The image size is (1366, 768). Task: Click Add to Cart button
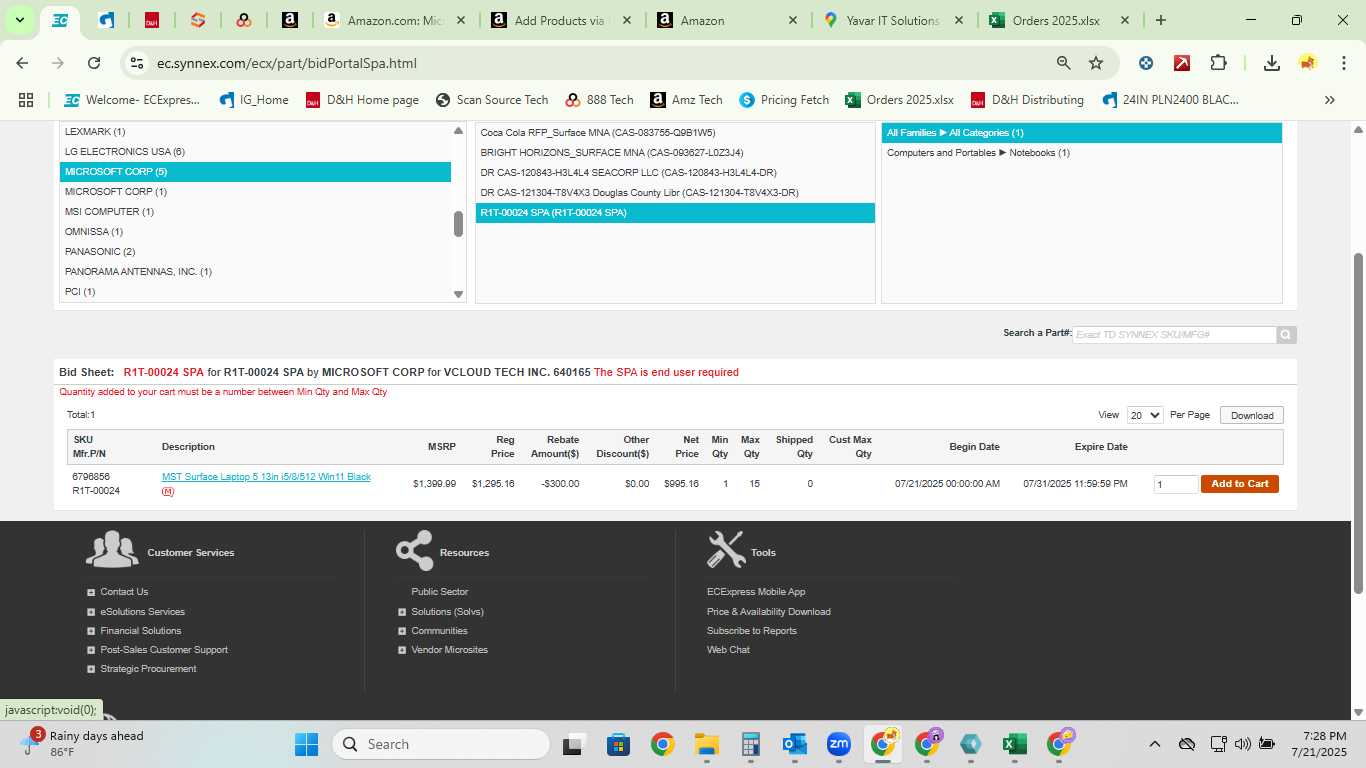click(x=1239, y=484)
